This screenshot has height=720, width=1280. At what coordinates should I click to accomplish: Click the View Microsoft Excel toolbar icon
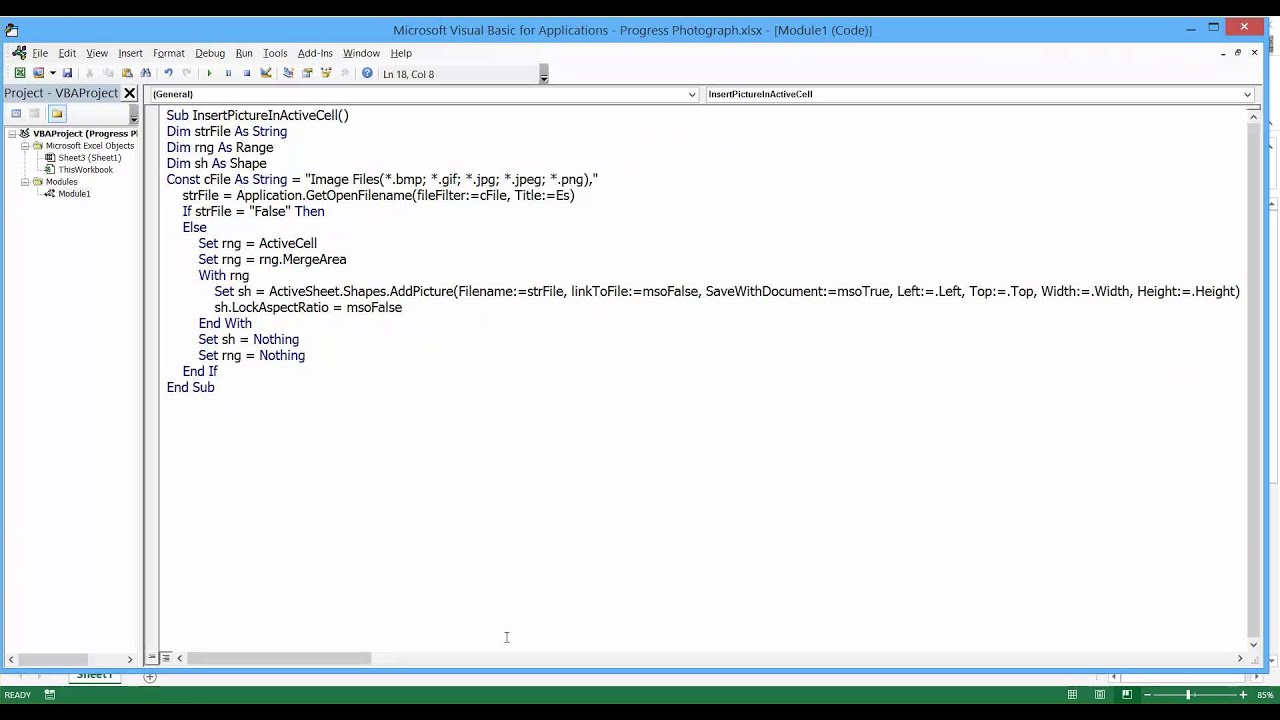pos(19,73)
